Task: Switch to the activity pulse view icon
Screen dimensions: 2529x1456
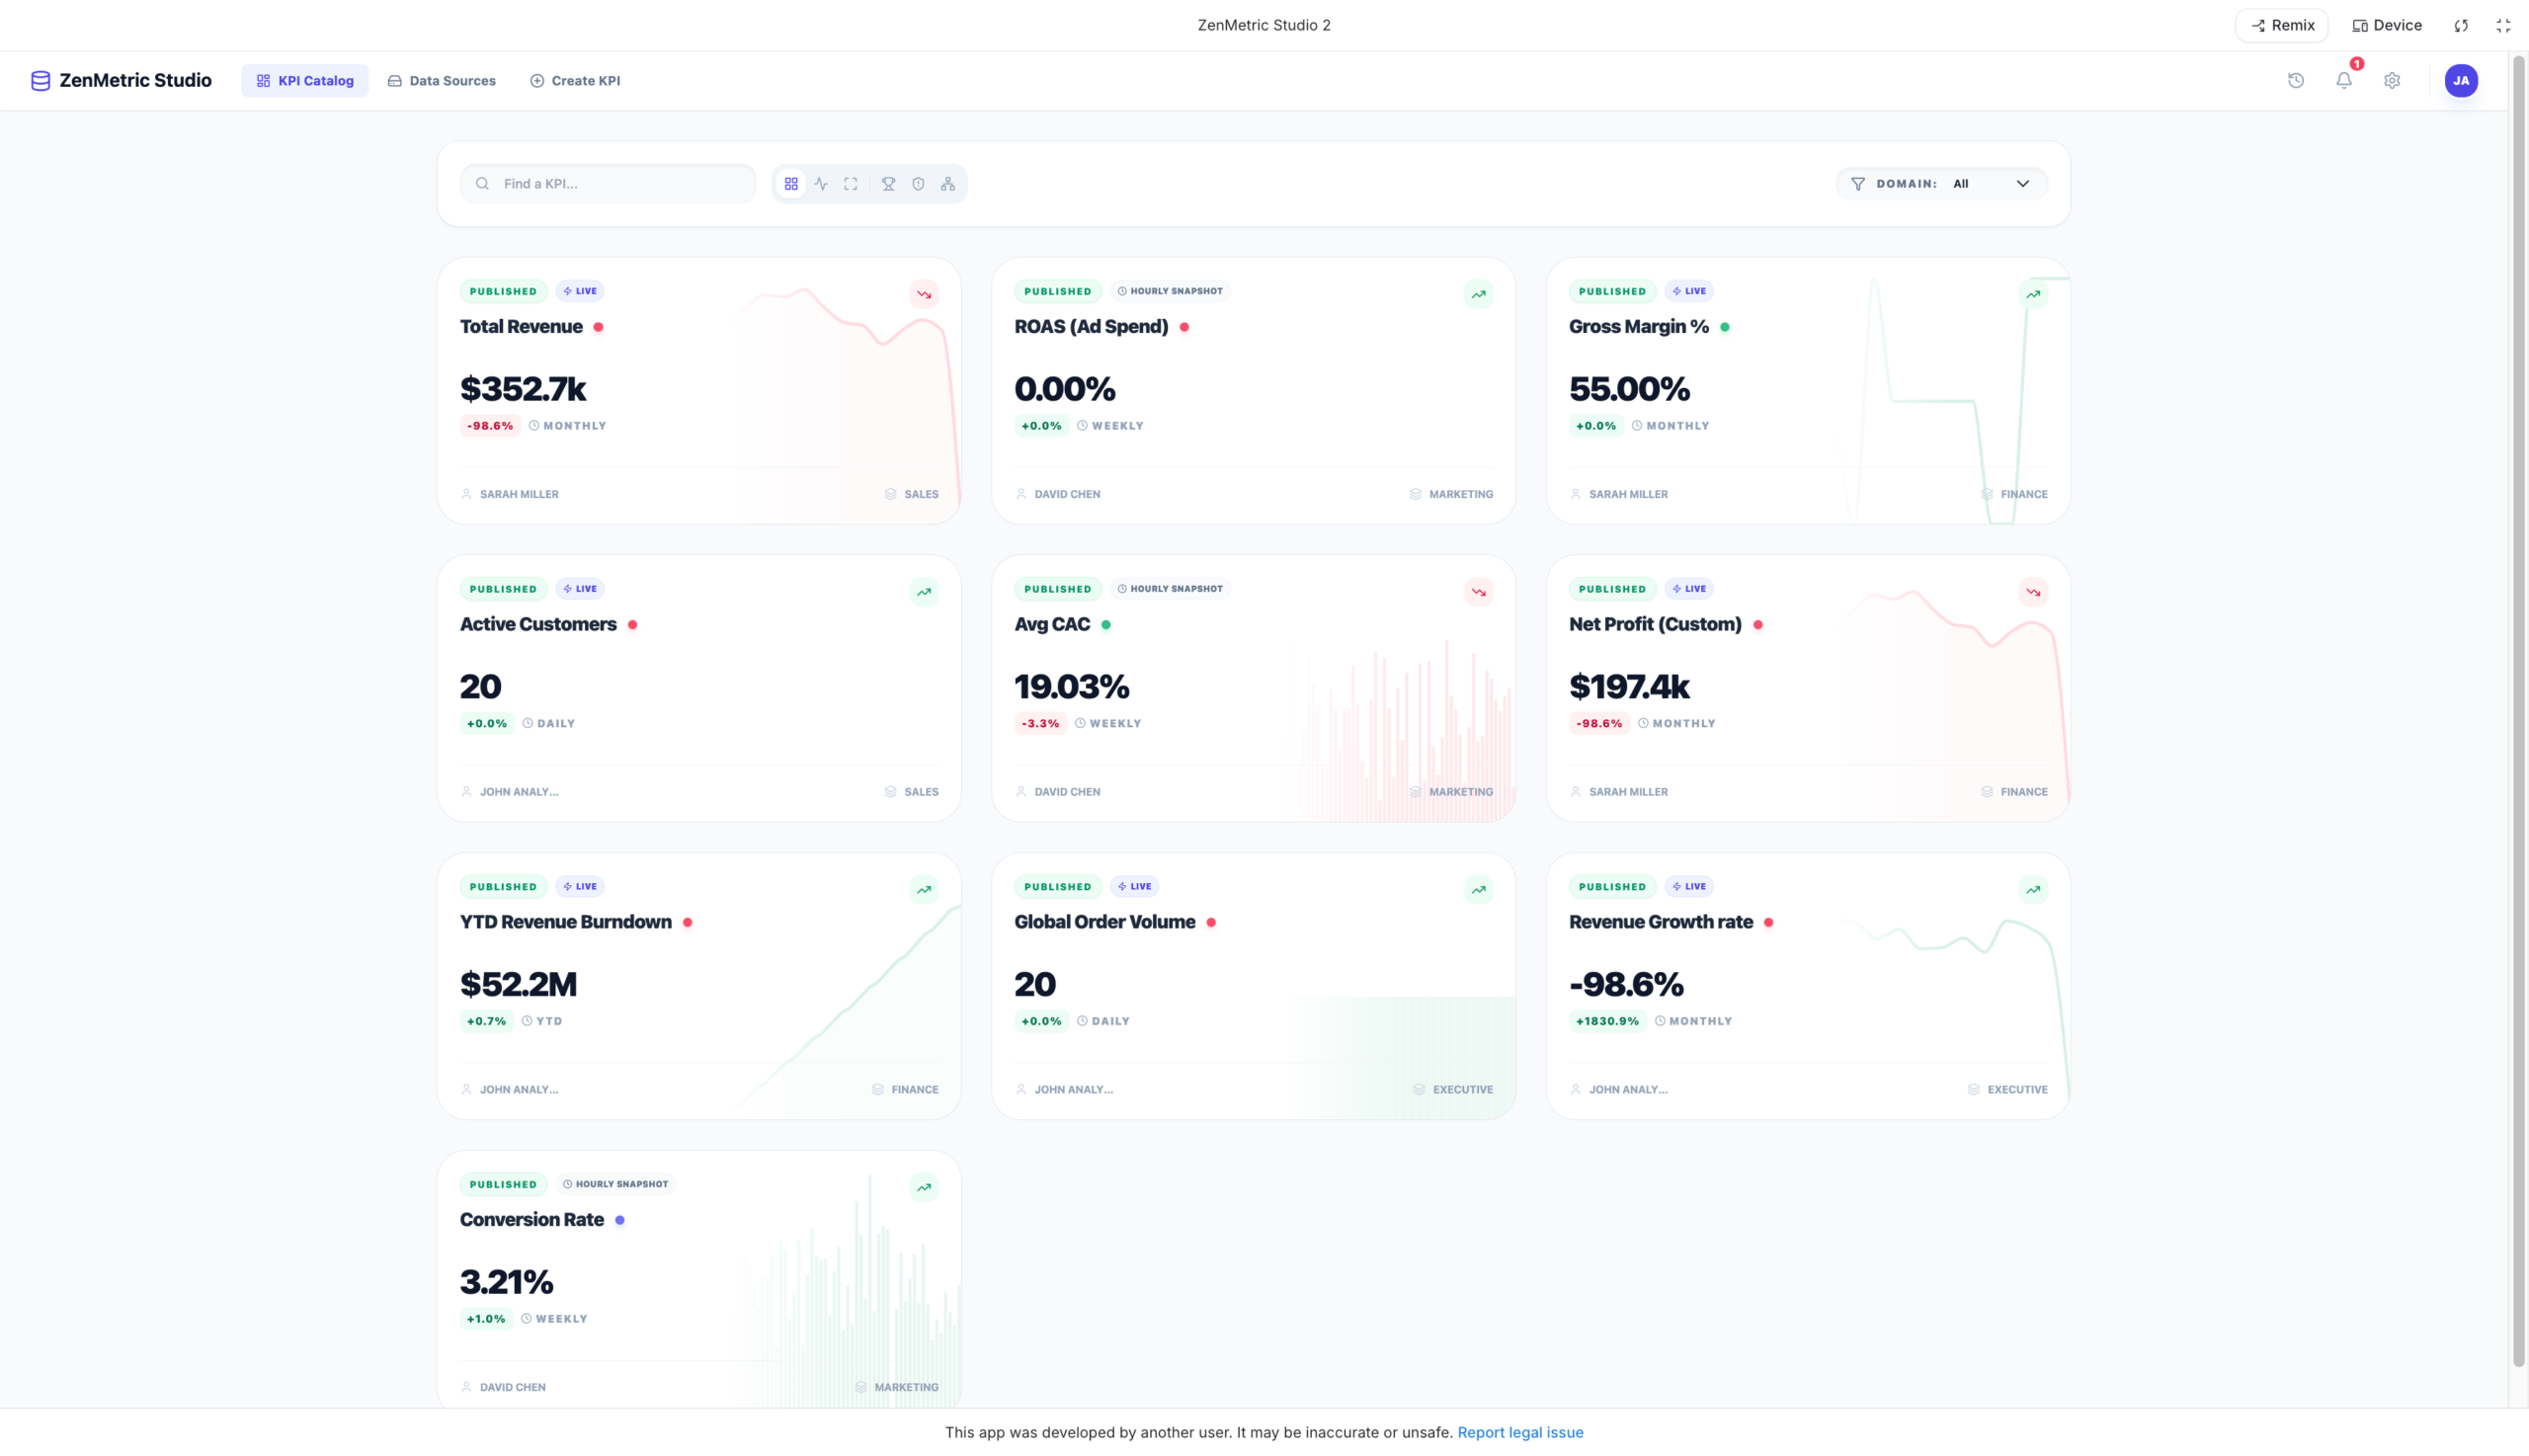Action: 820,184
